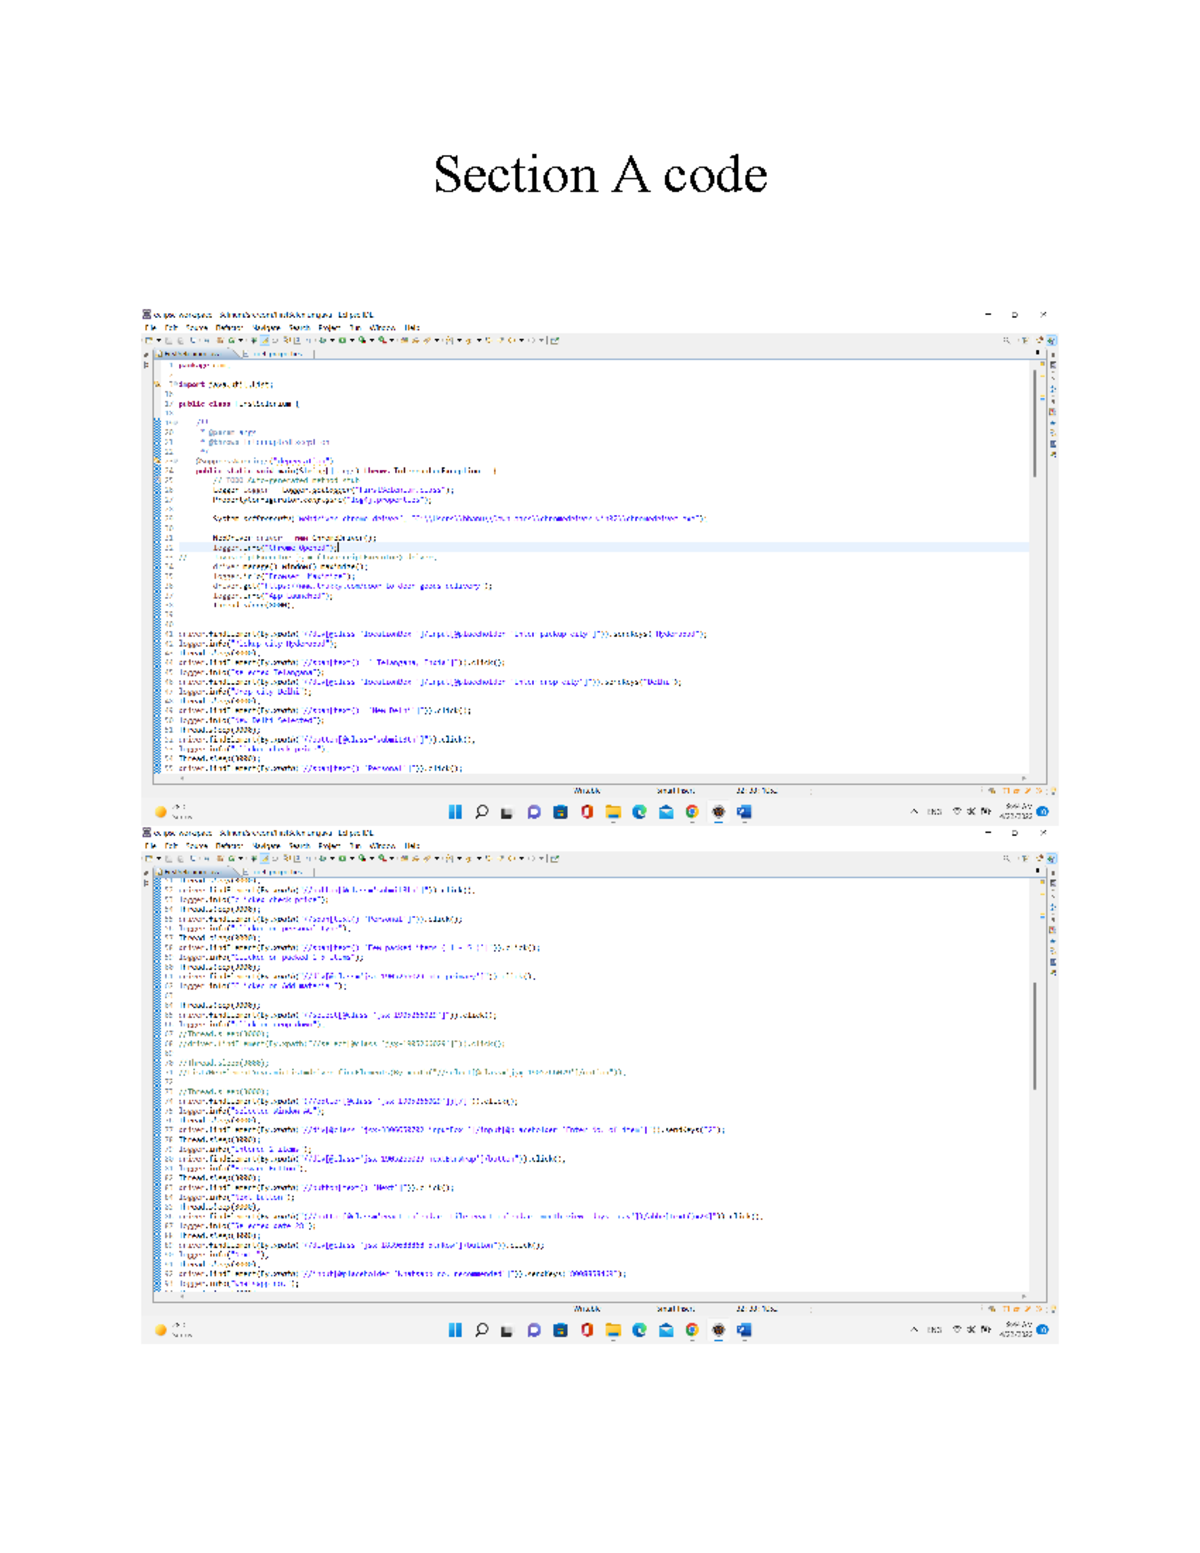Open the New Java Class wizard icon
This screenshot has height=1553, width=1200.
pos(231,341)
